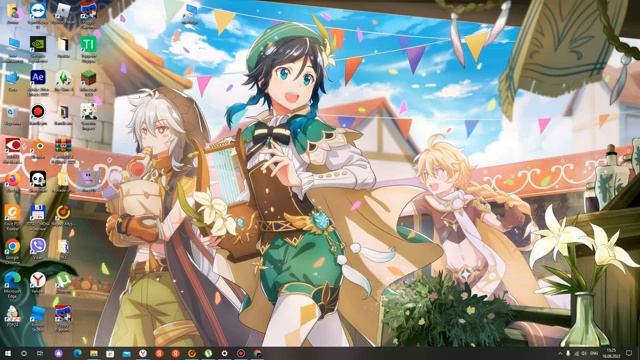Open ABBYY red eye icon shortcut
This screenshot has width=640, height=360.
pos(13,145)
